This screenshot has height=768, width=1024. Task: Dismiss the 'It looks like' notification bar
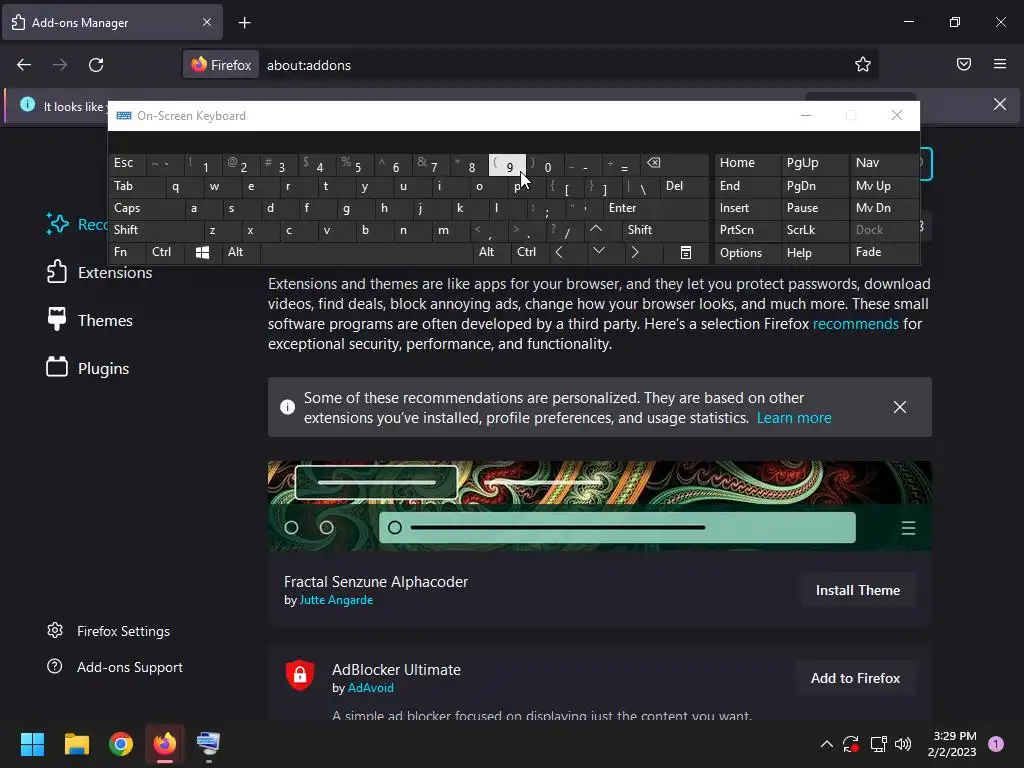[x=999, y=104]
